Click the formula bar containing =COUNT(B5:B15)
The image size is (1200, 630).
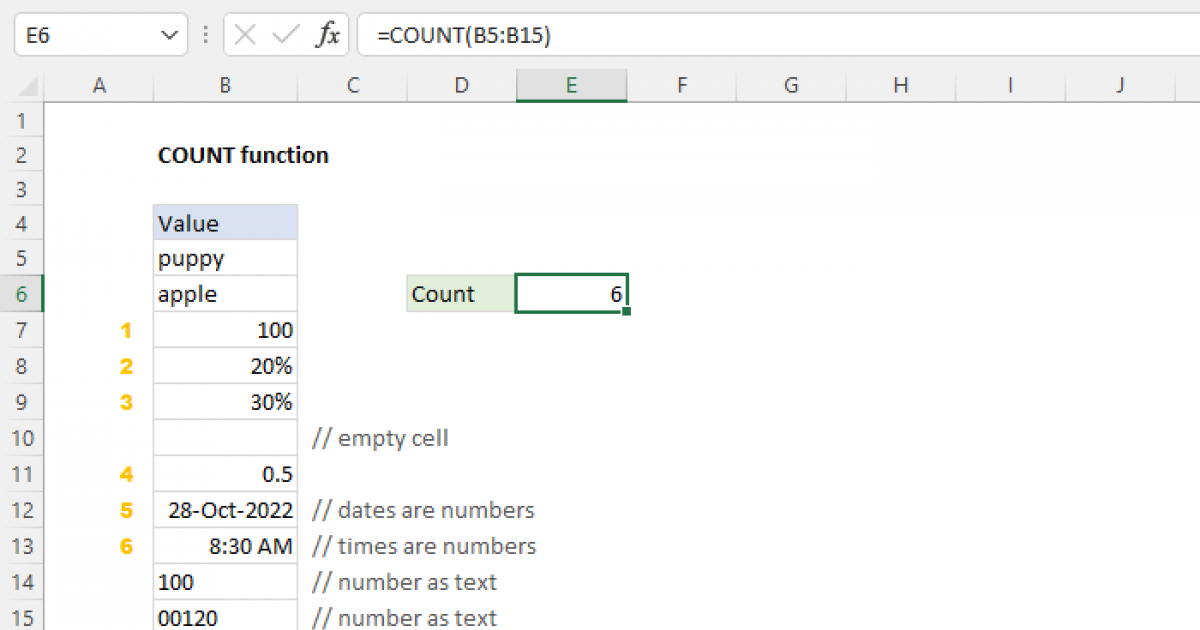pyautogui.click(x=460, y=34)
